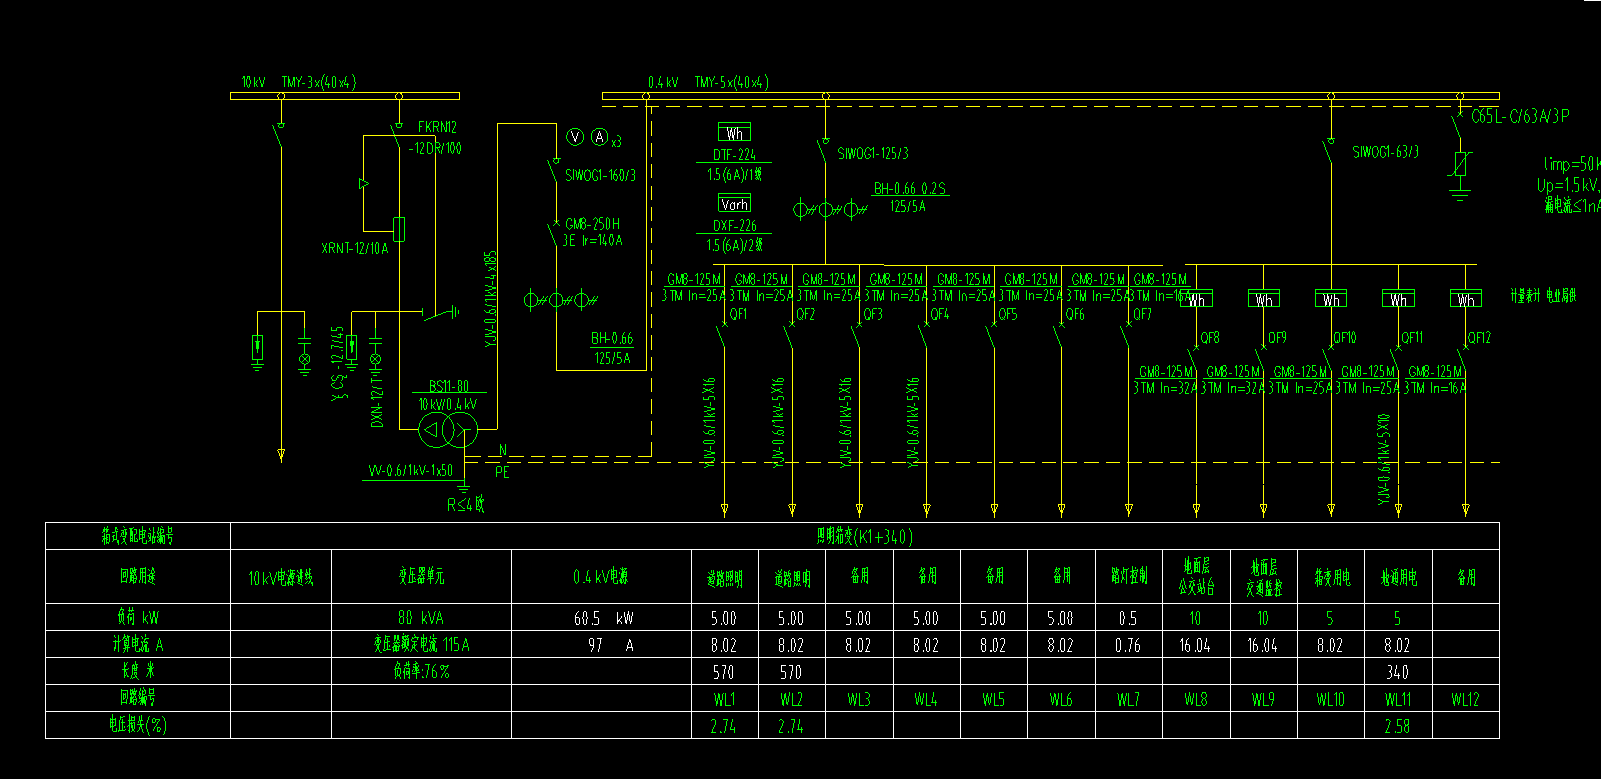Click the '340' length cell

pos(1397,672)
